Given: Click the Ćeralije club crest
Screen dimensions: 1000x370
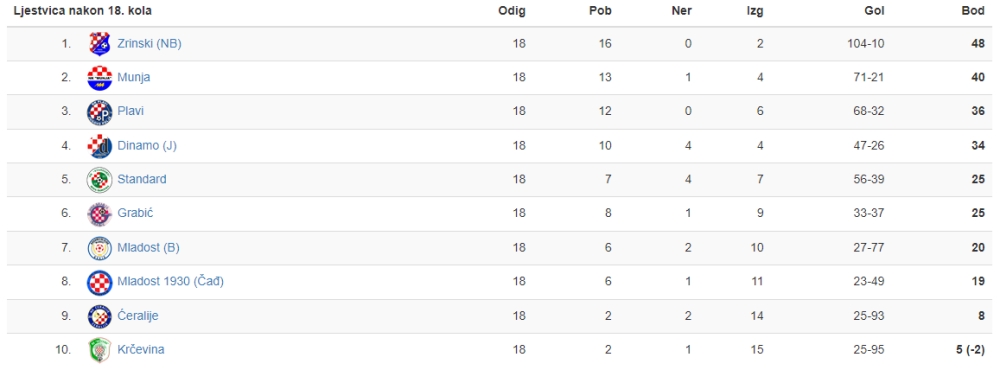Looking at the screenshot, I should (99, 316).
